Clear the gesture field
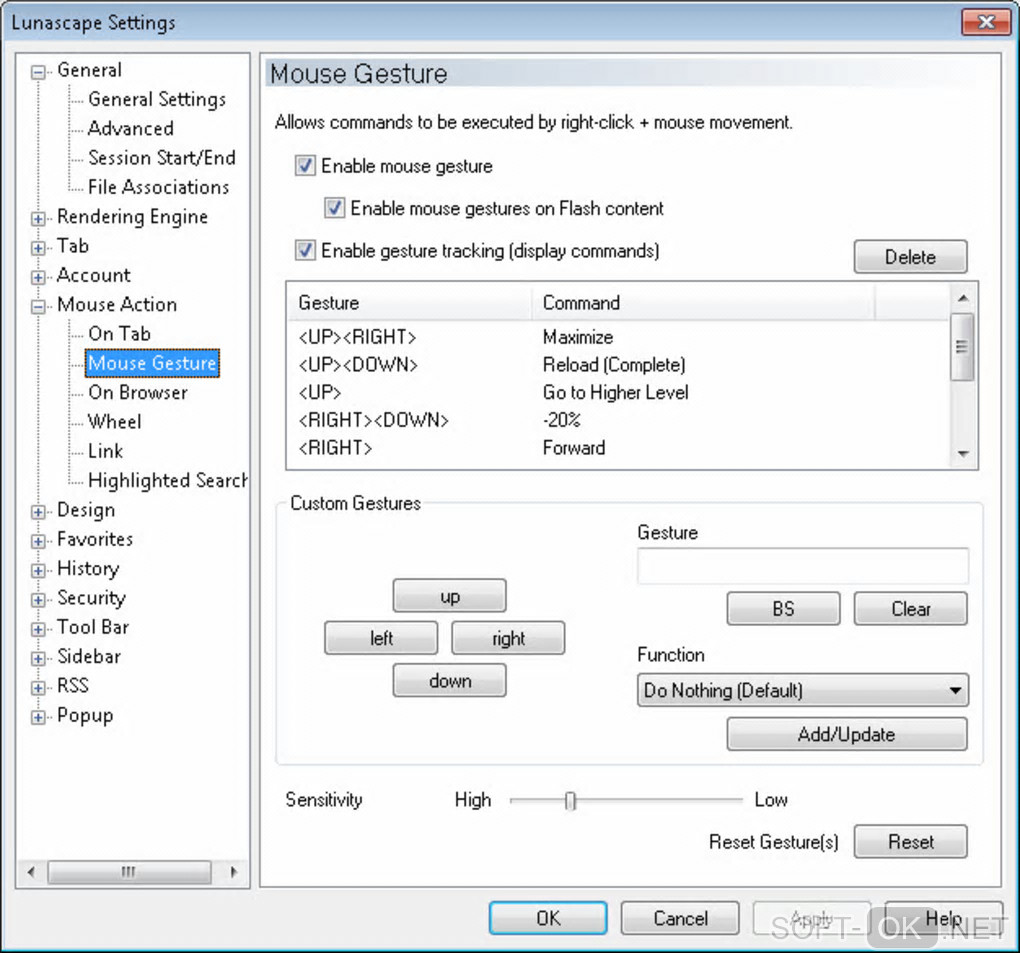The width and height of the screenshot is (1020, 953). (910, 609)
